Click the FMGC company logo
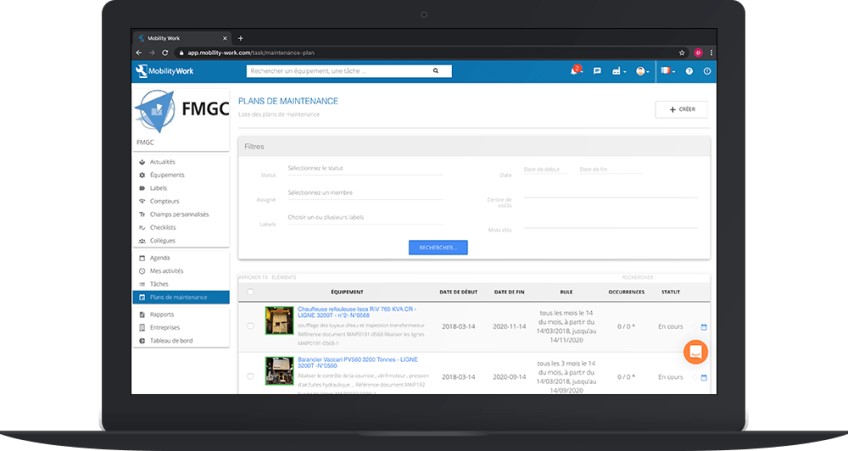This screenshot has height=451, width=848. [182, 111]
